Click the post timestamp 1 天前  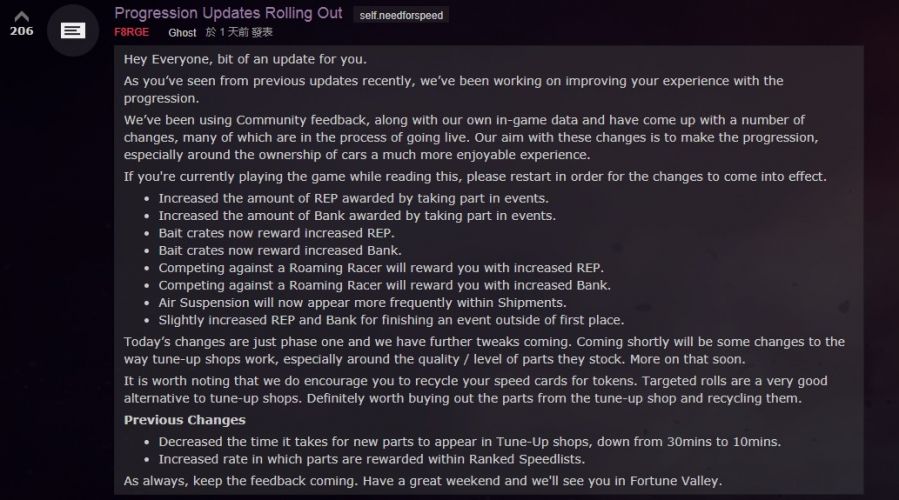point(233,32)
